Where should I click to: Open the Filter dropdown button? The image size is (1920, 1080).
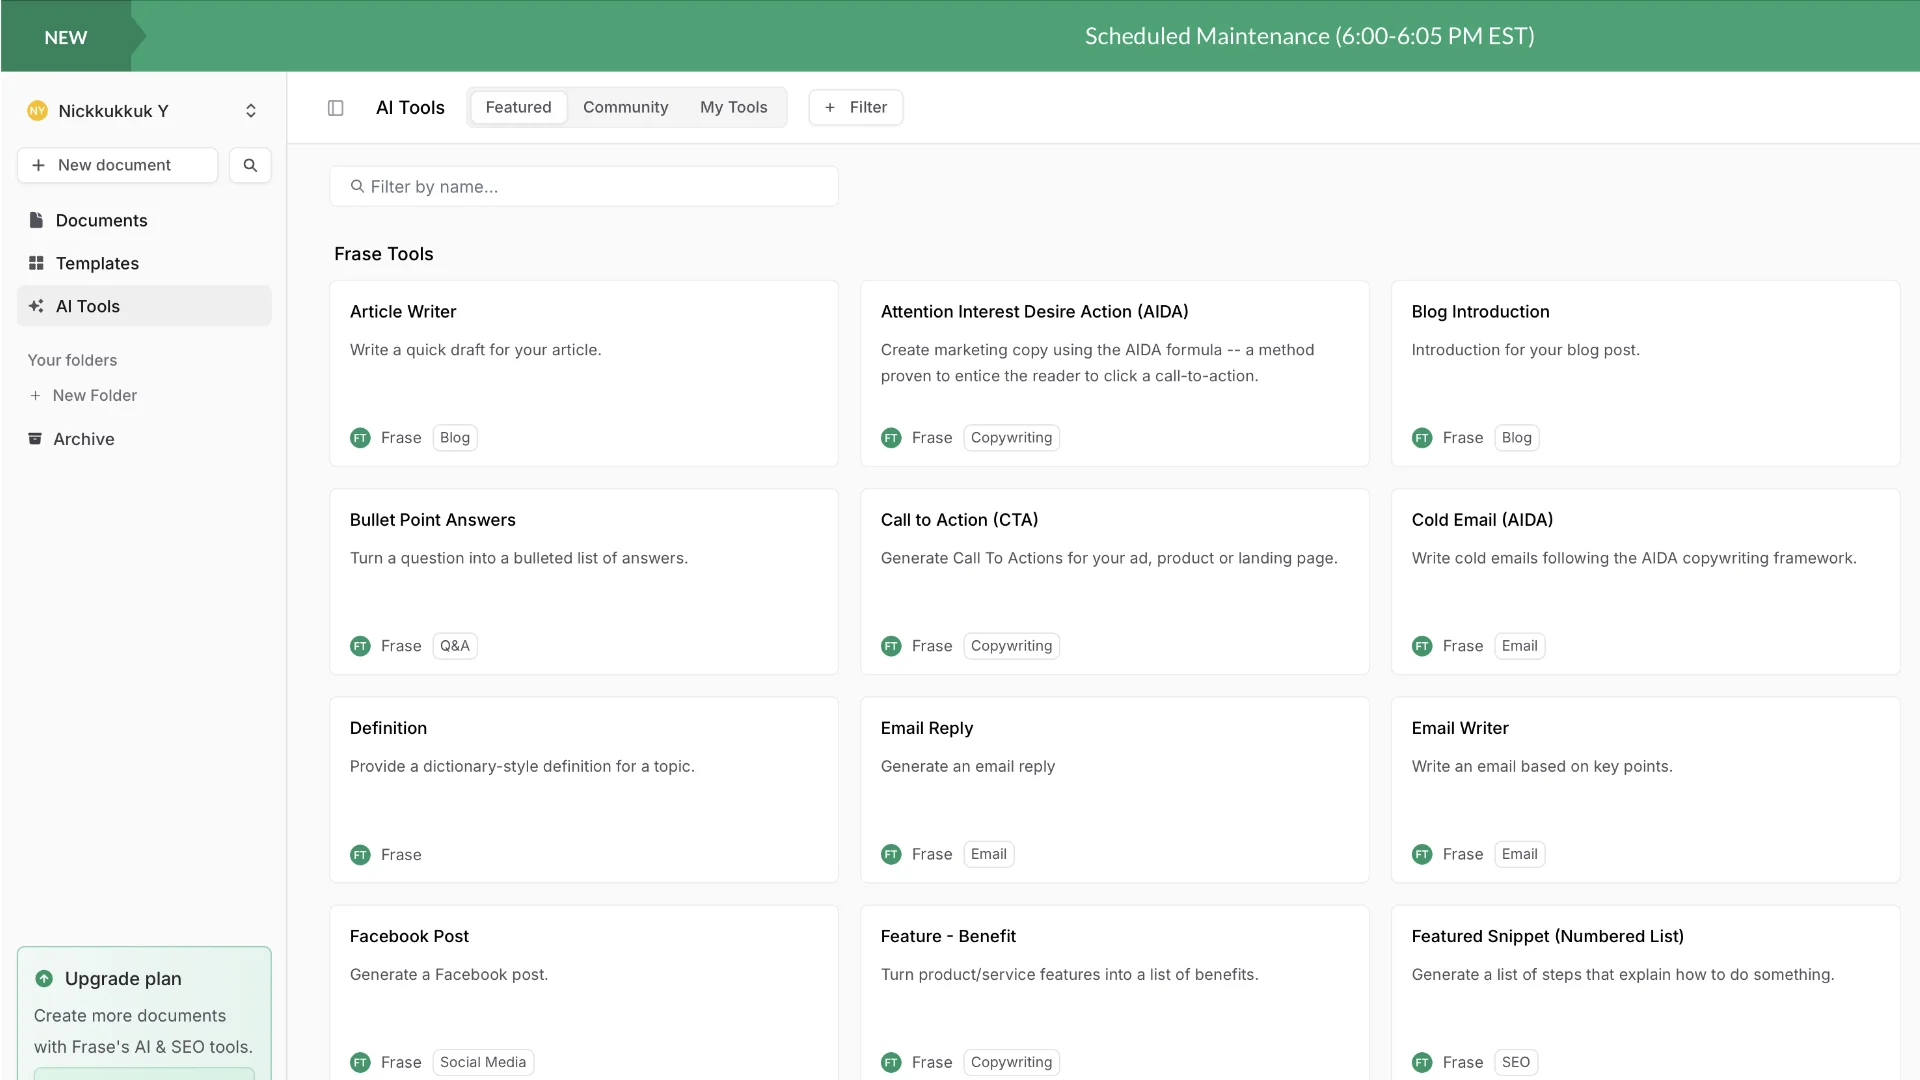point(856,107)
